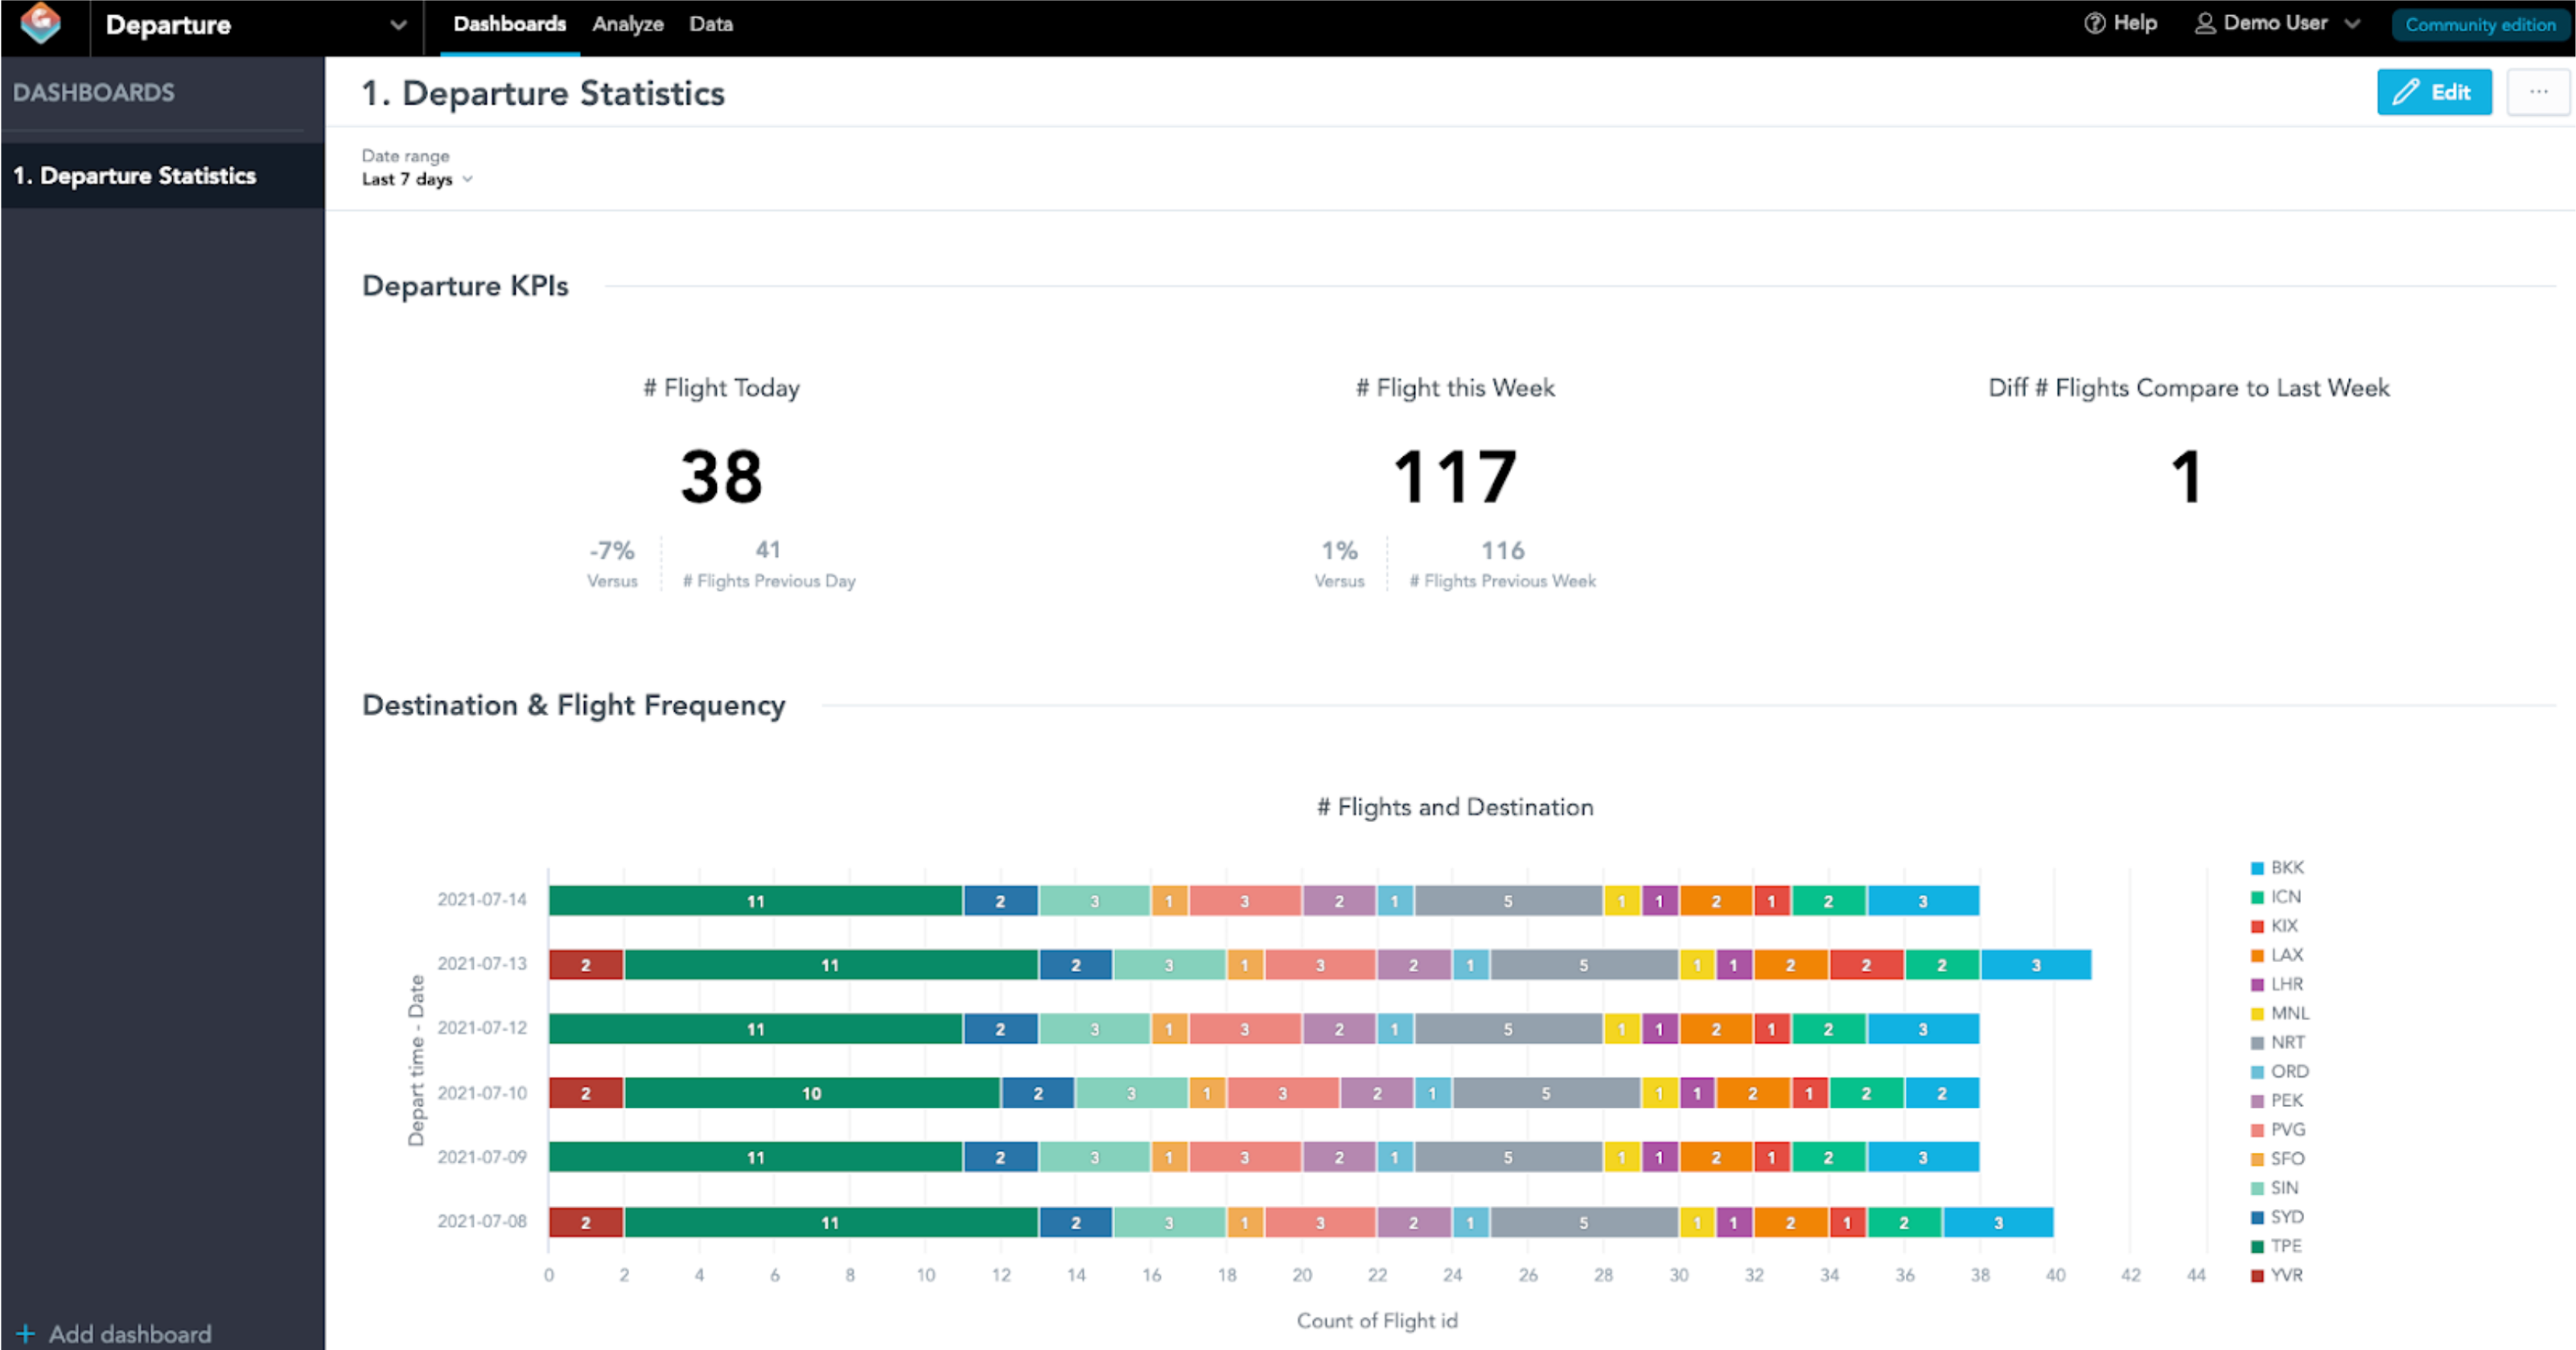Open the Last 7 days date range dropdown
The image size is (2576, 1350).
416,179
